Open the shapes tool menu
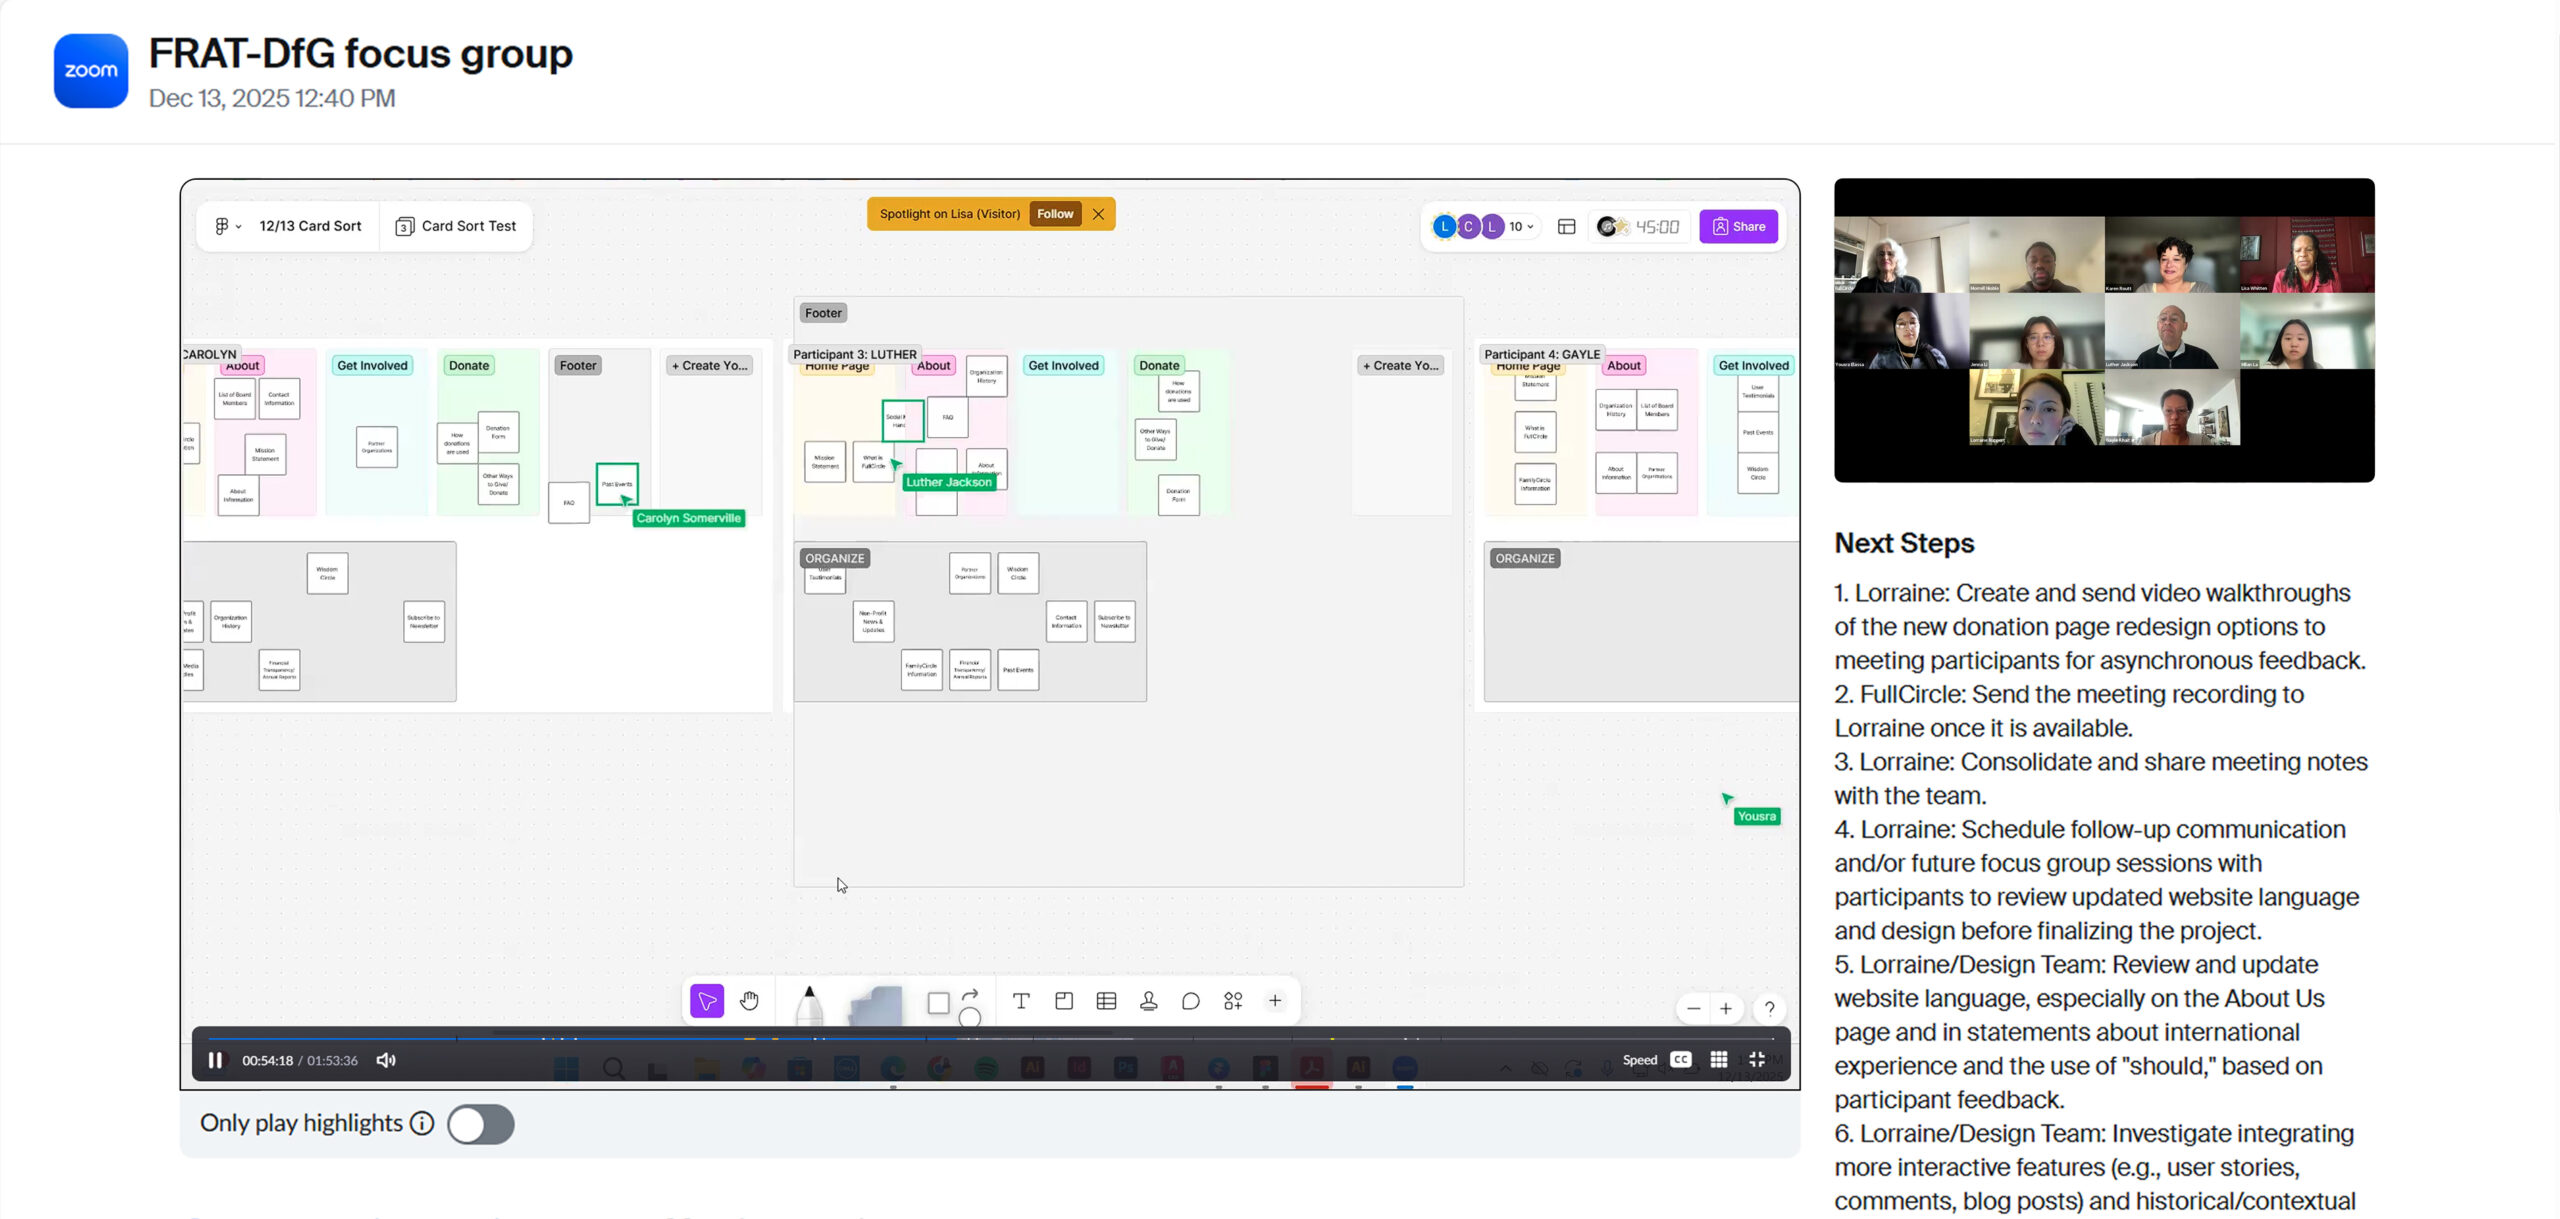2560x1219 pixels. click(x=939, y=1000)
